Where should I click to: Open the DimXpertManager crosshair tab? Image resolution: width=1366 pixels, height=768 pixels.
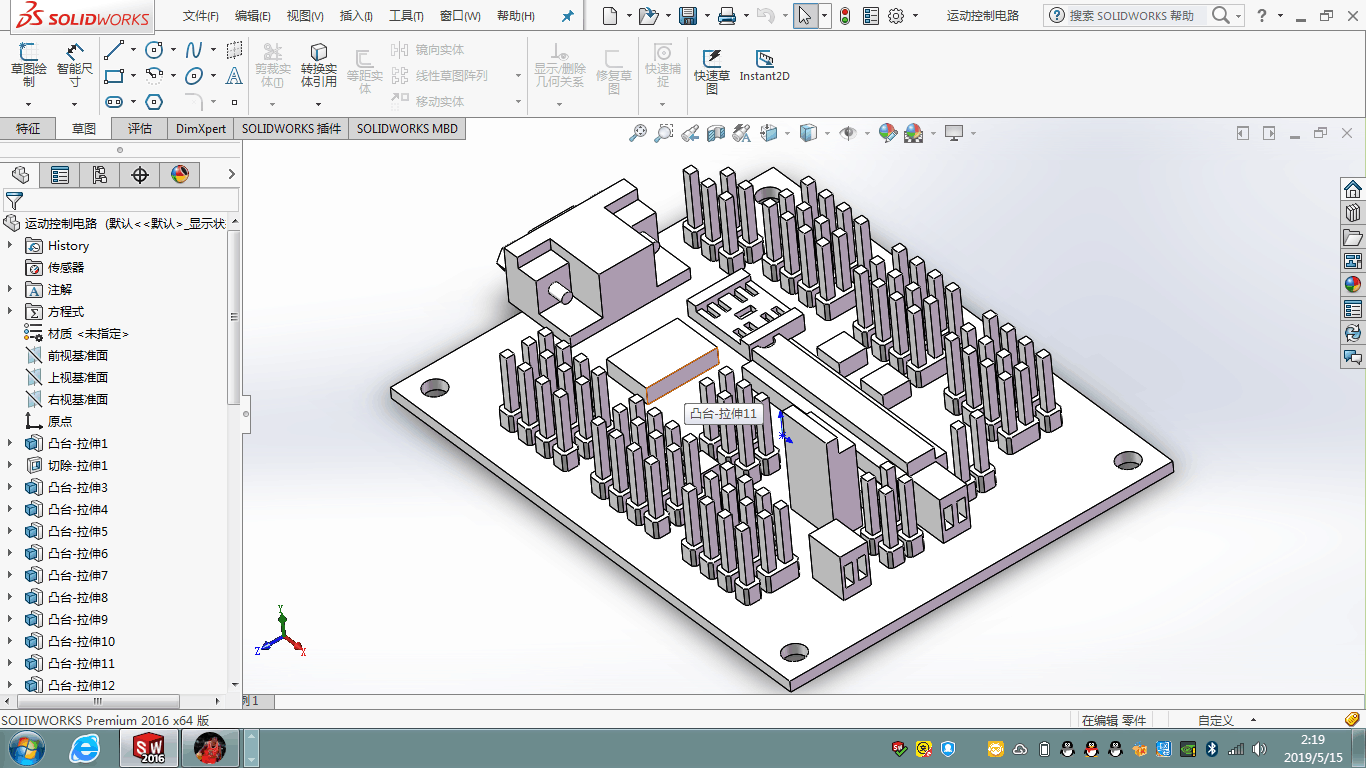(140, 175)
